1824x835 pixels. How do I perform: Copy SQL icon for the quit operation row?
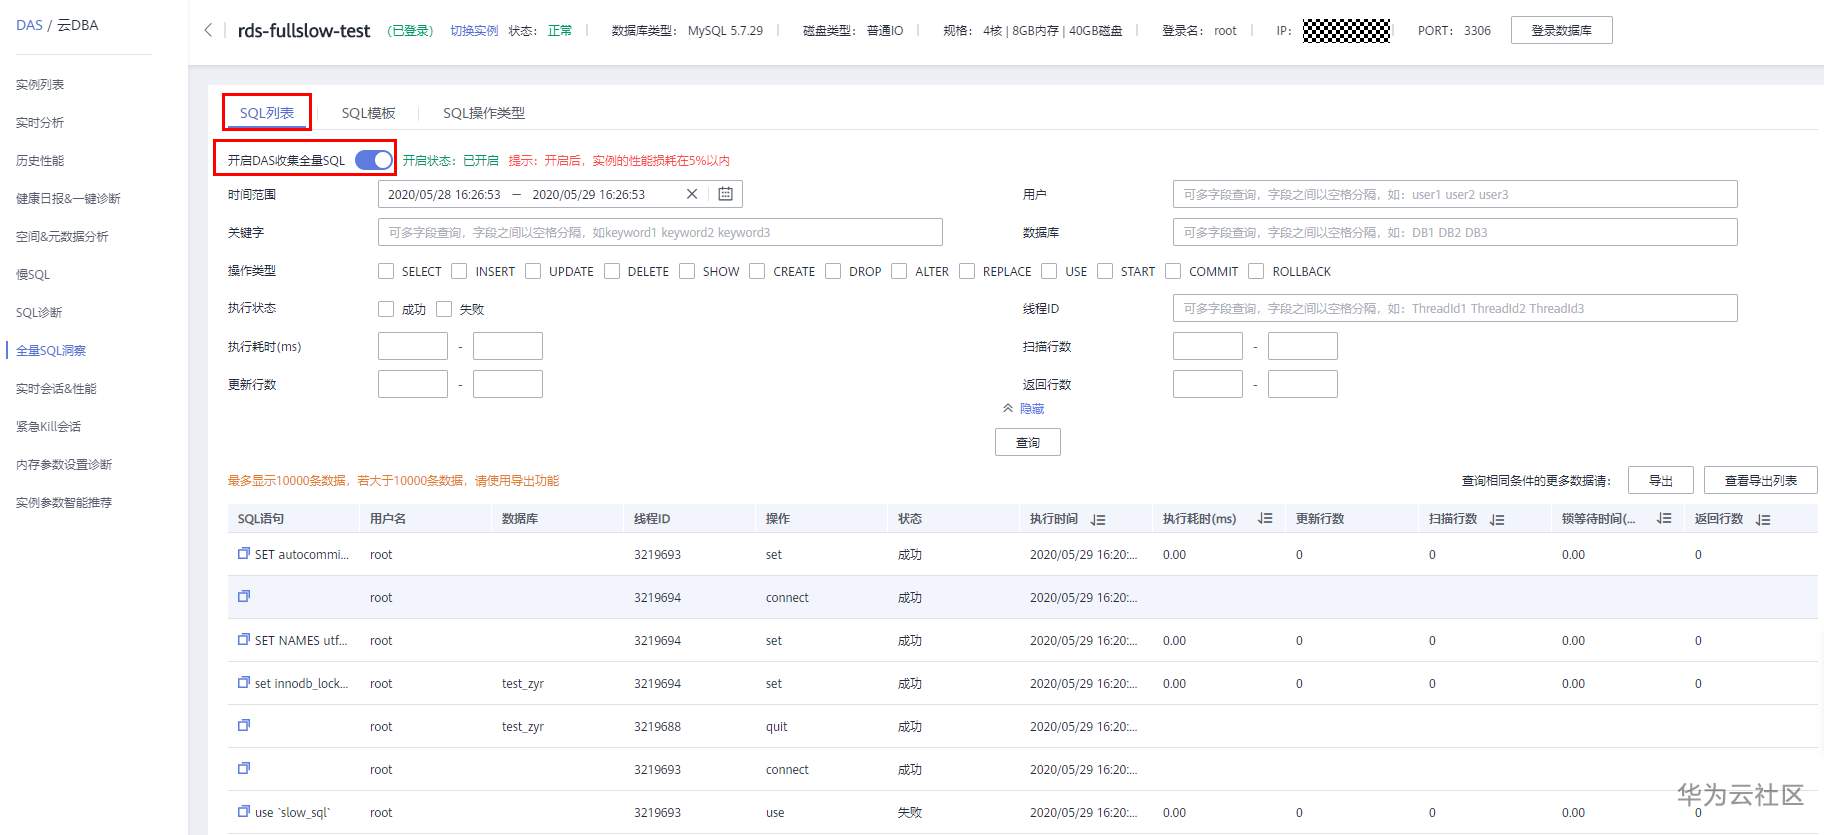point(243,725)
